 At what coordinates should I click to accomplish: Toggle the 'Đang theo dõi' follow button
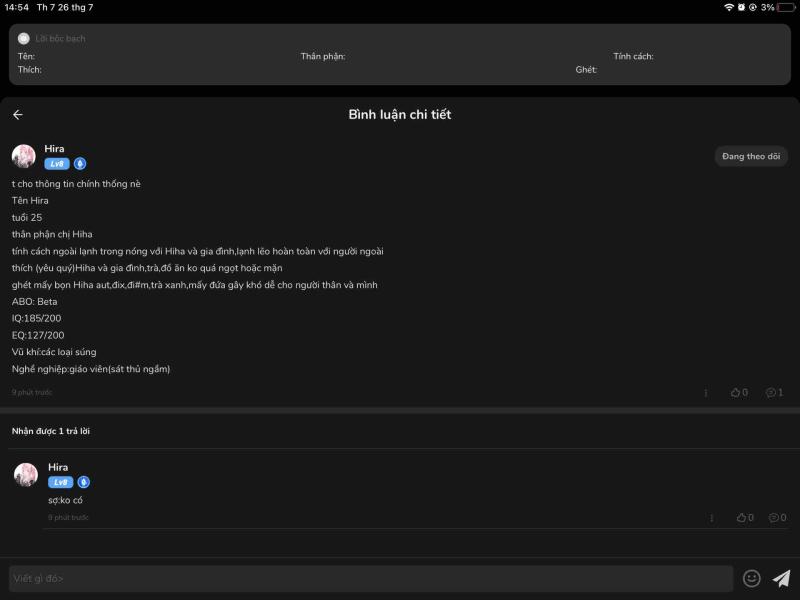click(x=751, y=156)
